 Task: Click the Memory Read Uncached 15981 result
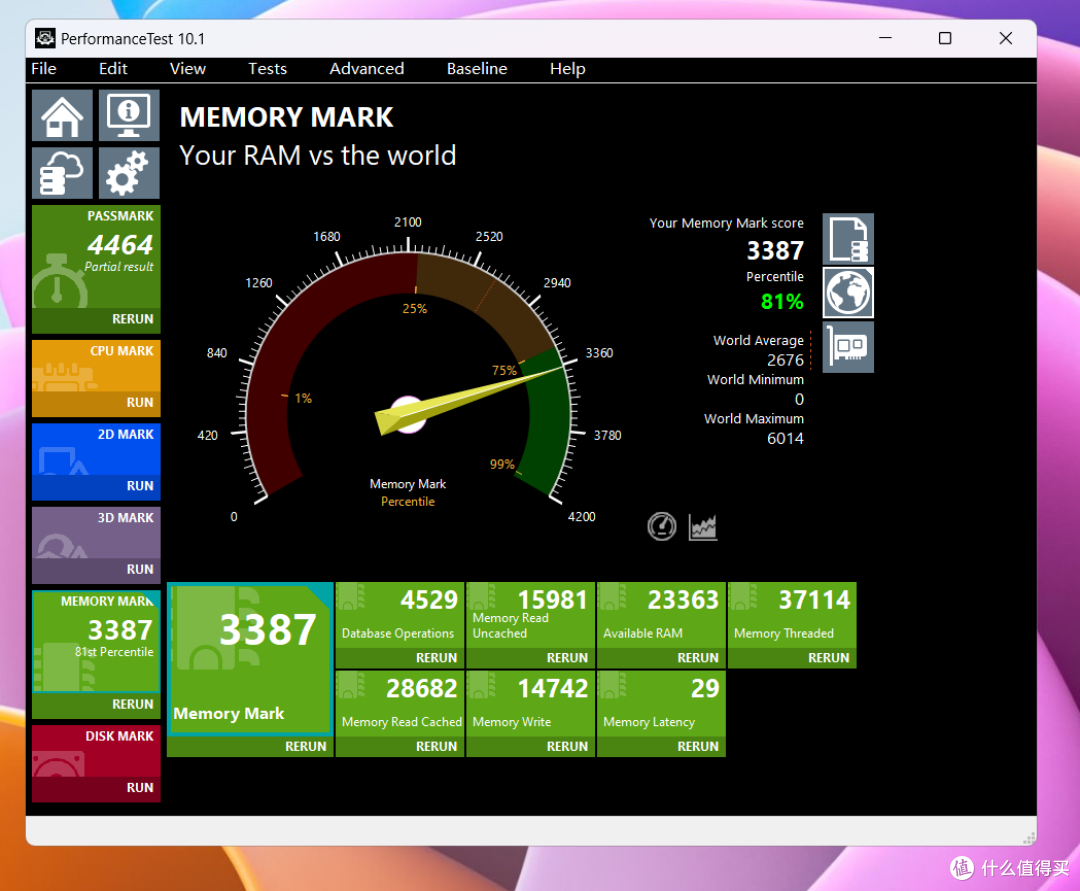pyautogui.click(x=530, y=616)
